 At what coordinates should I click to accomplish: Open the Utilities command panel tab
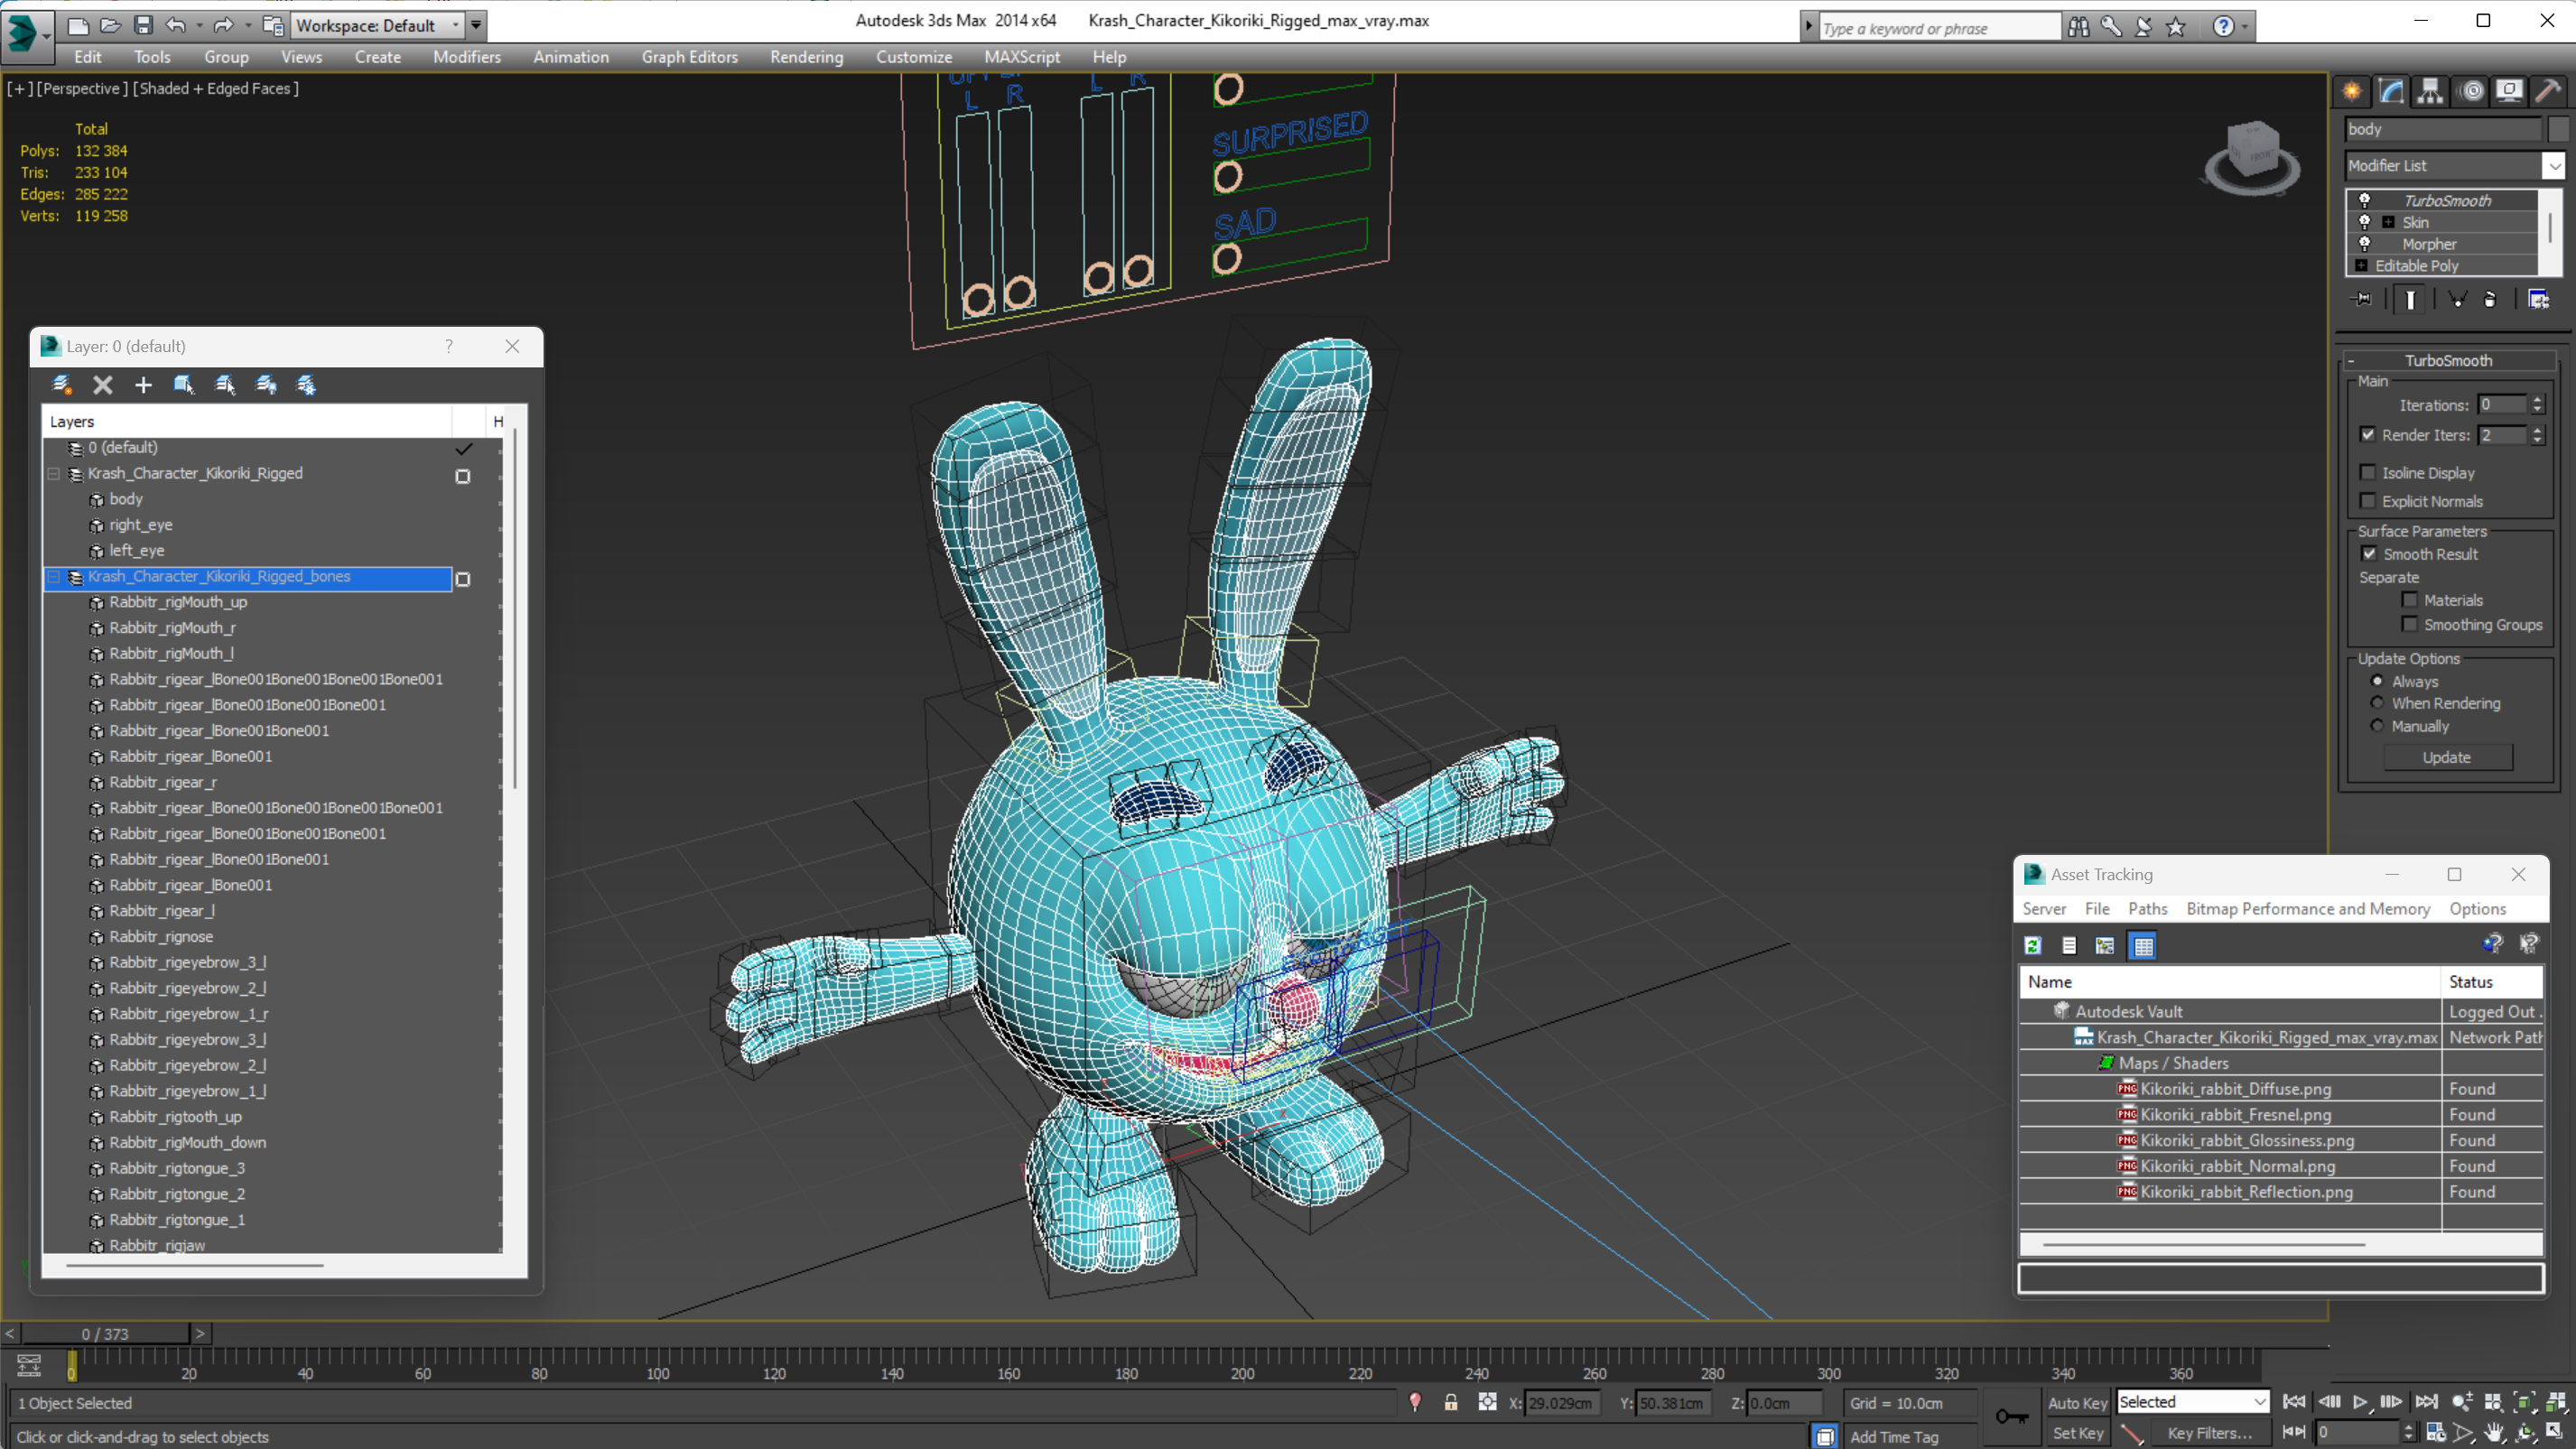2548,91
